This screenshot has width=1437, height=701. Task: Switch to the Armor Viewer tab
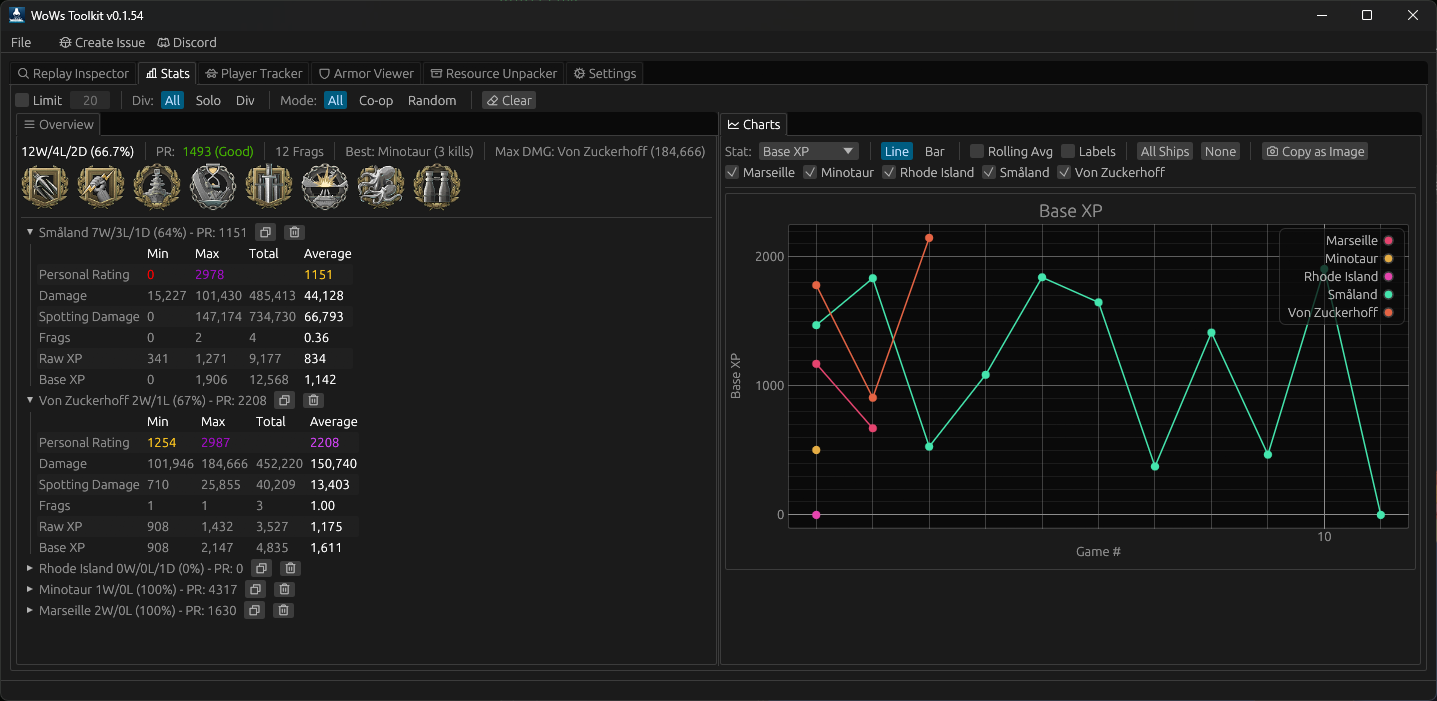(x=366, y=73)
